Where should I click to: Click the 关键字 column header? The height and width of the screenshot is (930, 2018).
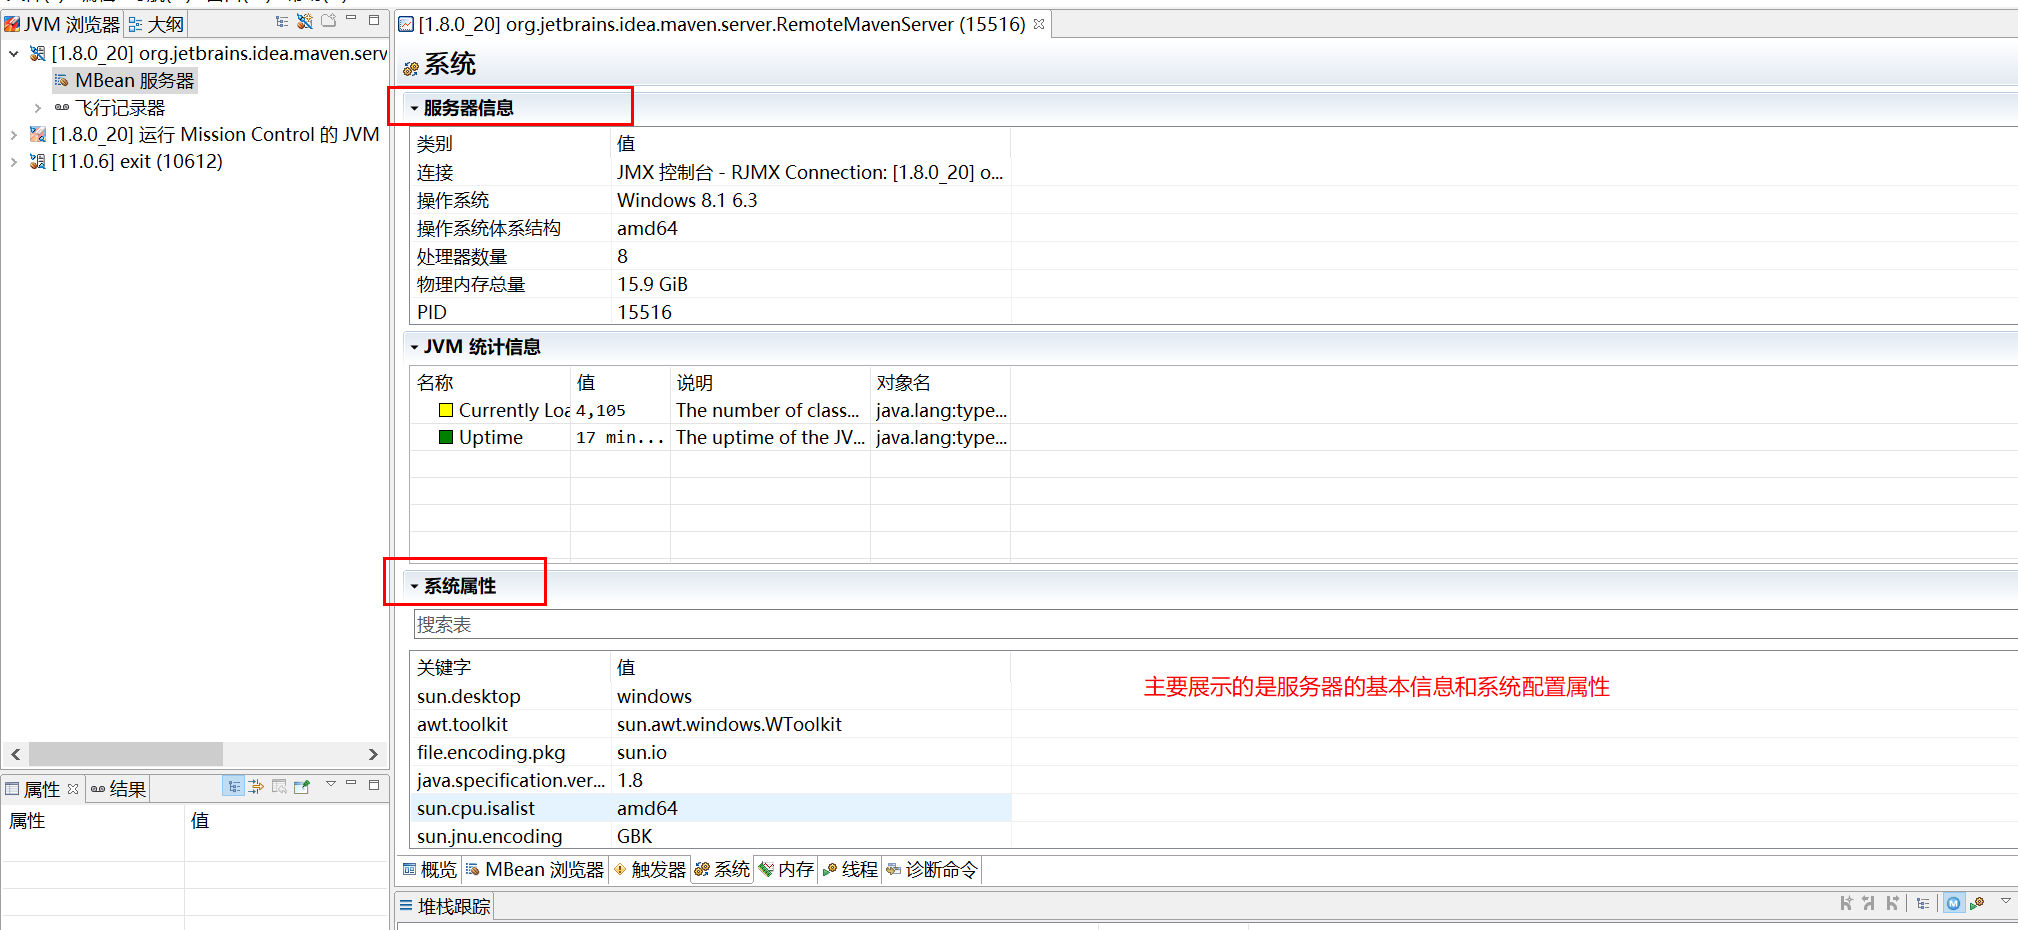click(510, 667)
